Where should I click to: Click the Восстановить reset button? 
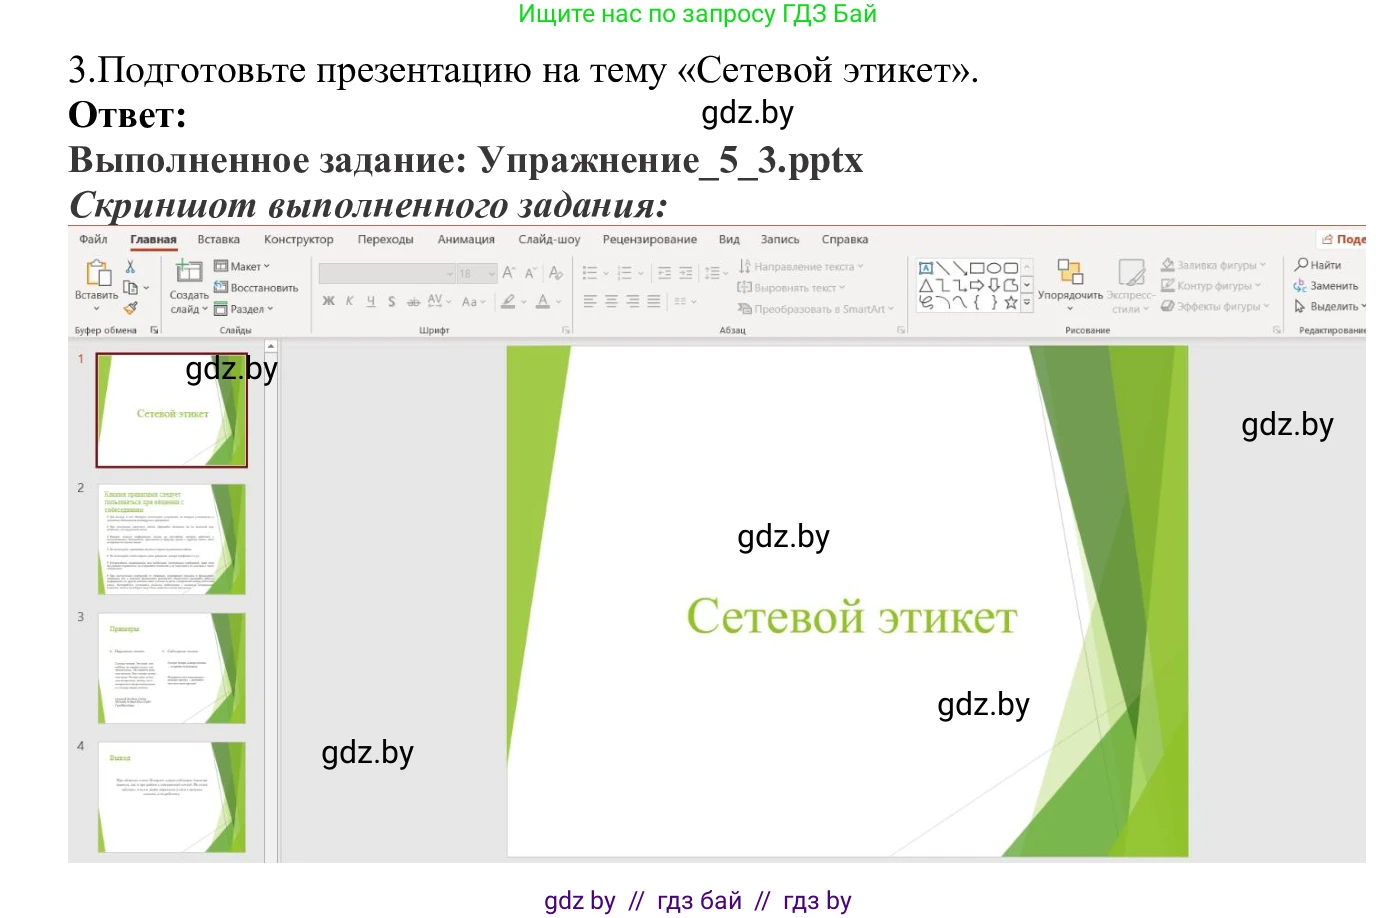256,288
